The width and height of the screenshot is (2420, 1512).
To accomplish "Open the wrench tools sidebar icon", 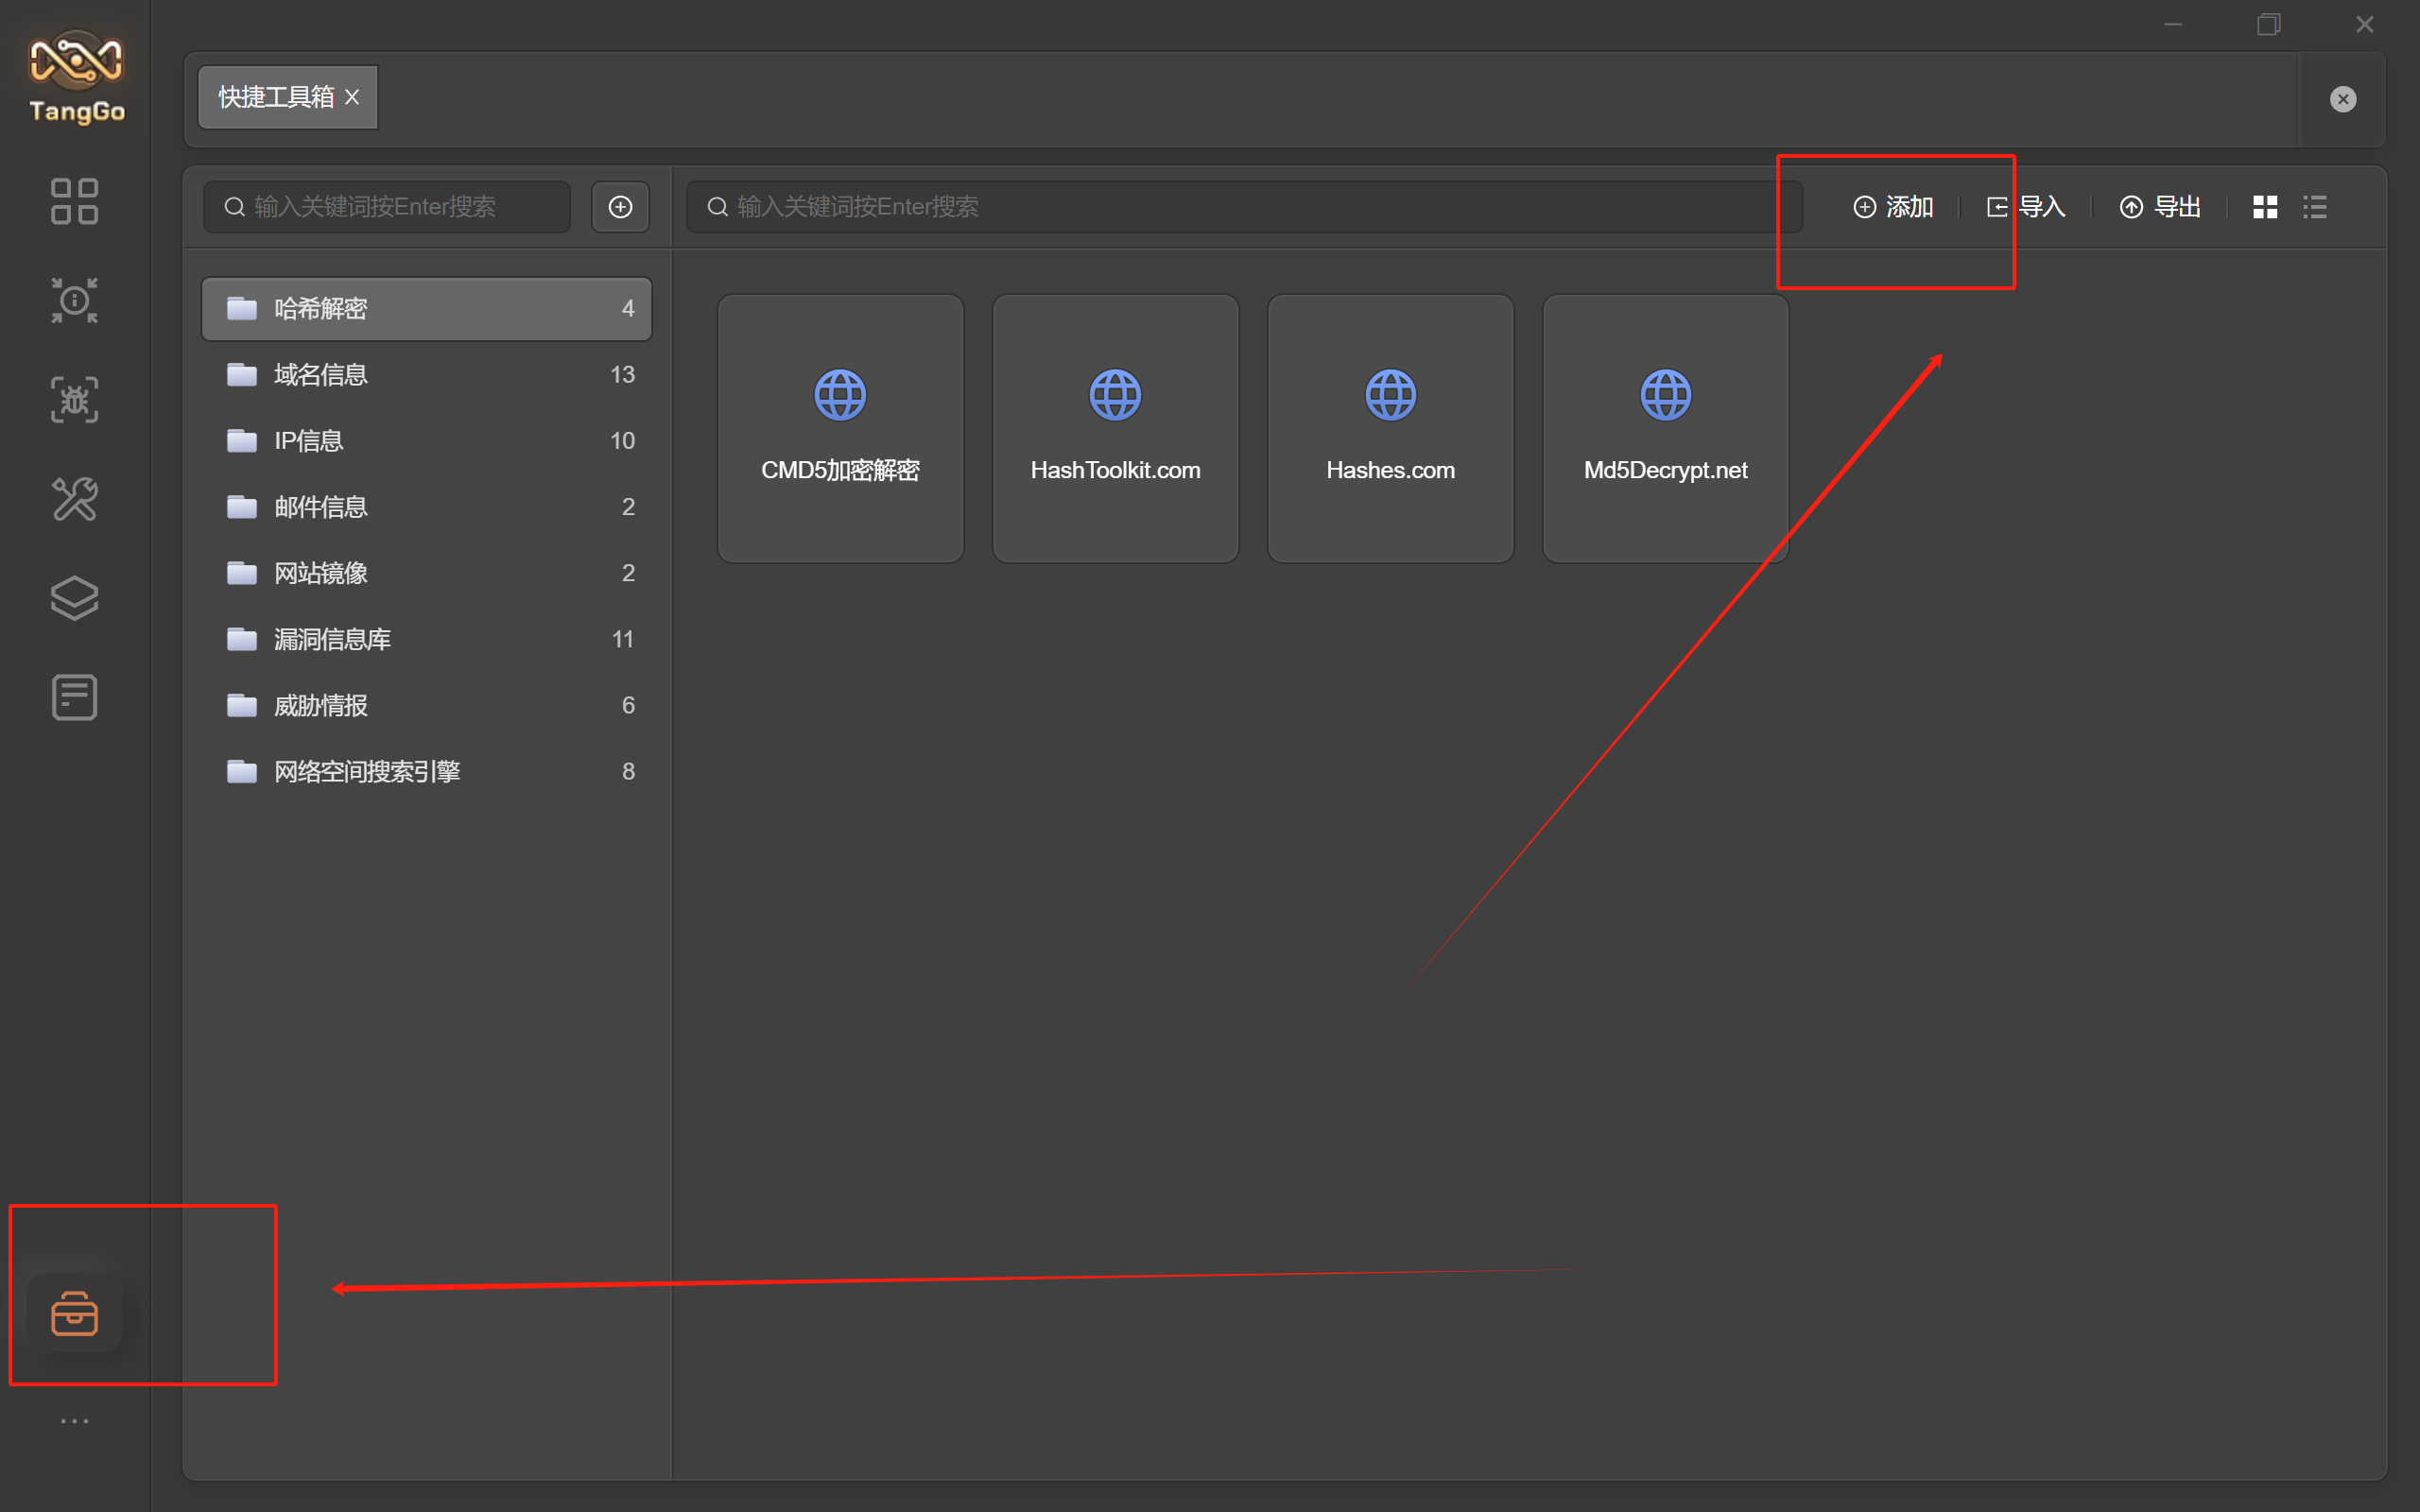I will [x=75, y=499].
